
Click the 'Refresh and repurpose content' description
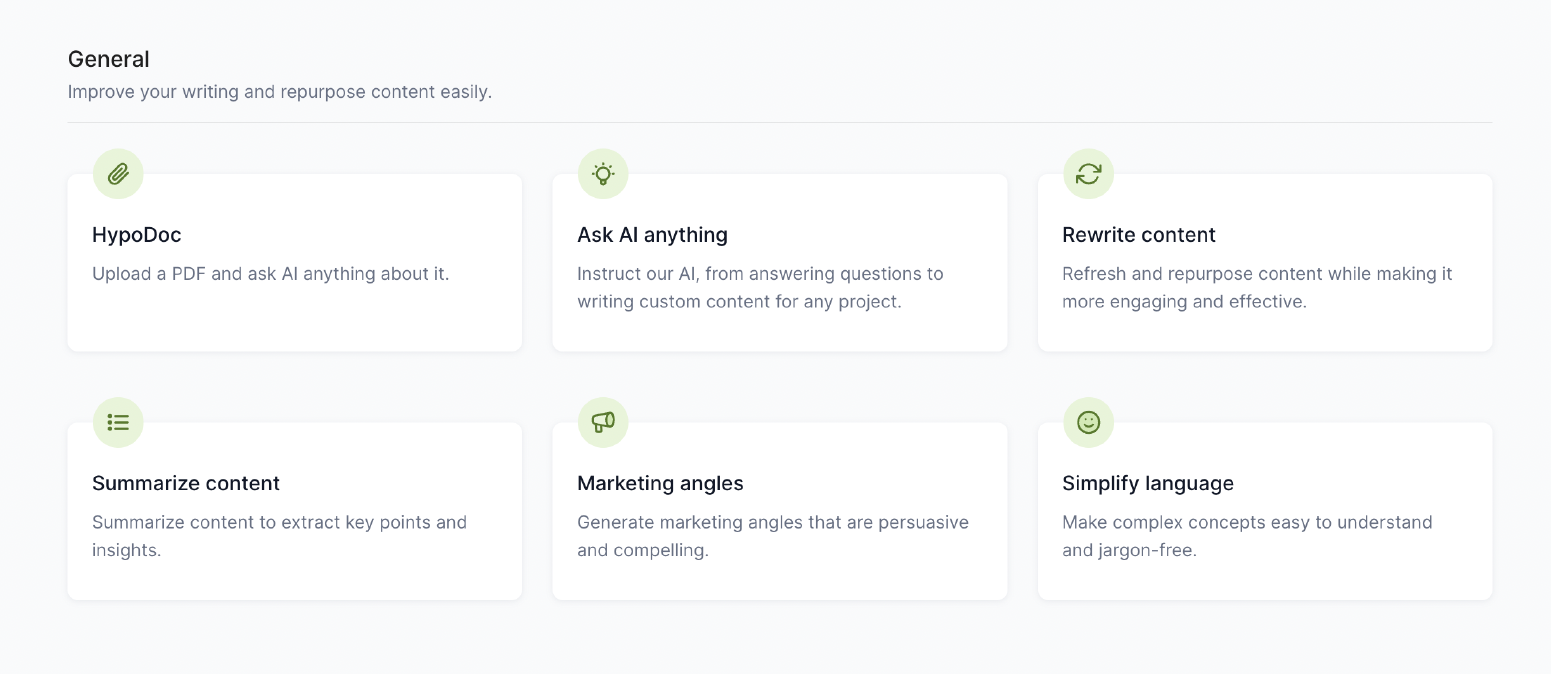pyautogui.click(x=1257, y=287)
